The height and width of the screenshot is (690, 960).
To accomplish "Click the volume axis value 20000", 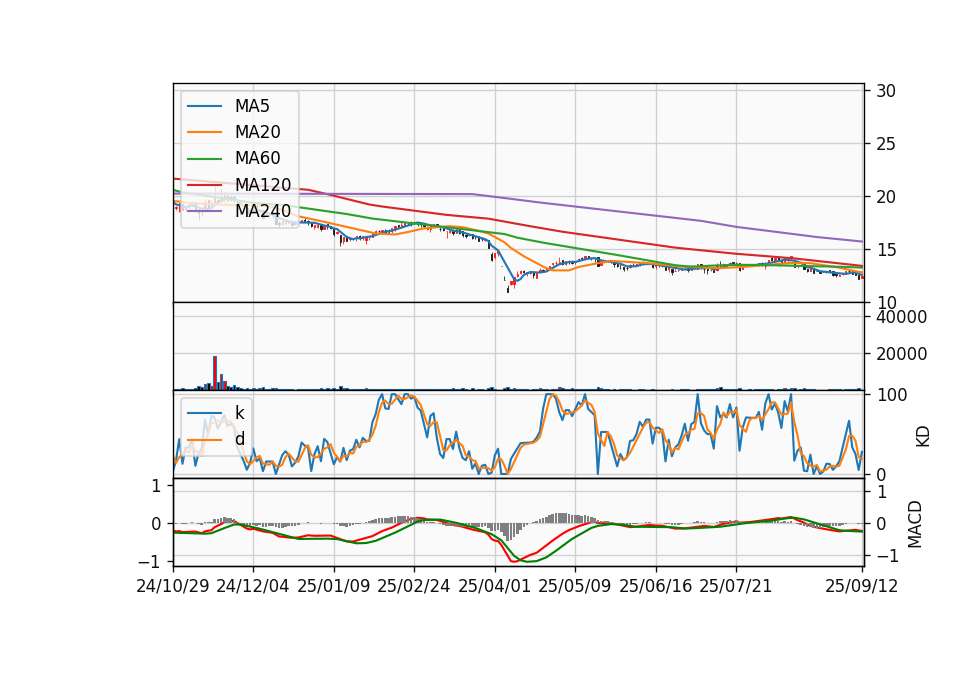I will click(x=901, y=354).
